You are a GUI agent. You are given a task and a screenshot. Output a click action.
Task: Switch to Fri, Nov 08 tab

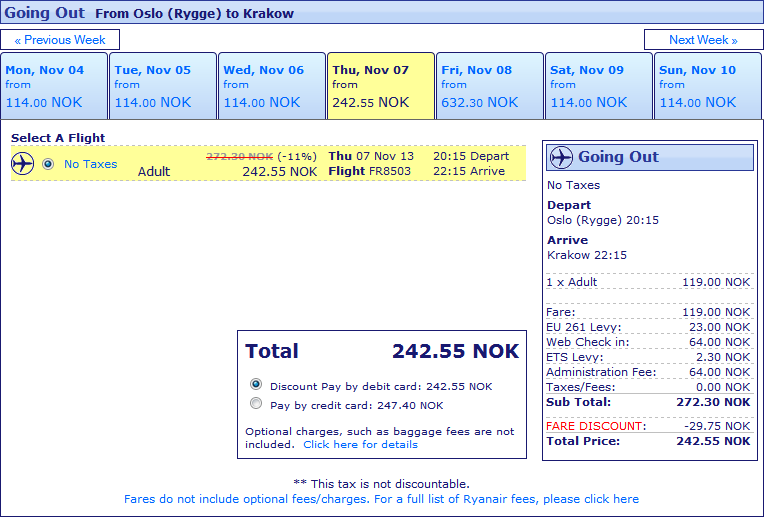point(490,86)
